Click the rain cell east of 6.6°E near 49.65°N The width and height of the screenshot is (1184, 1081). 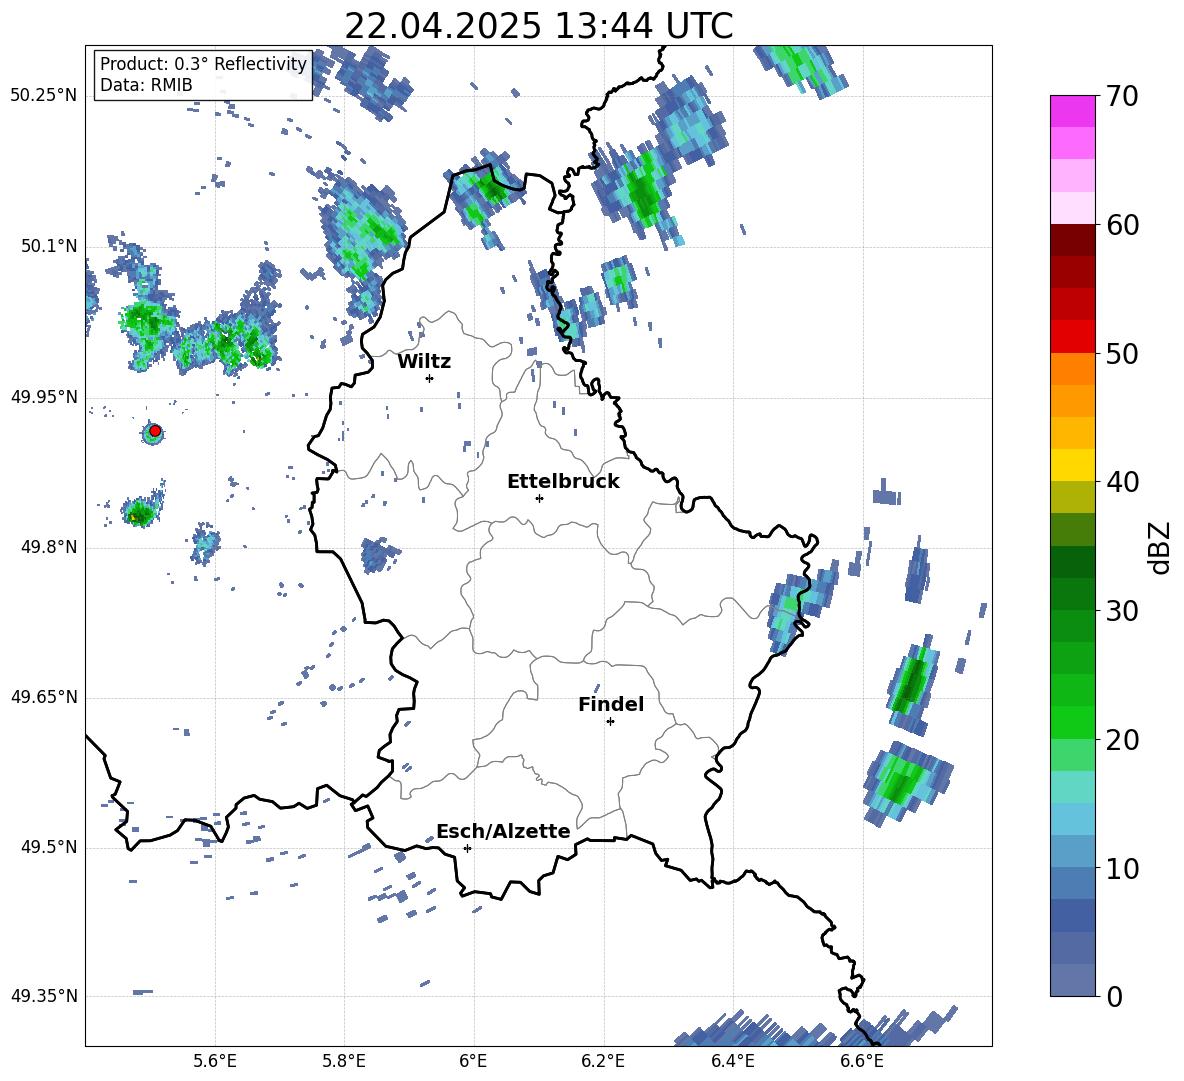point(913,687)
